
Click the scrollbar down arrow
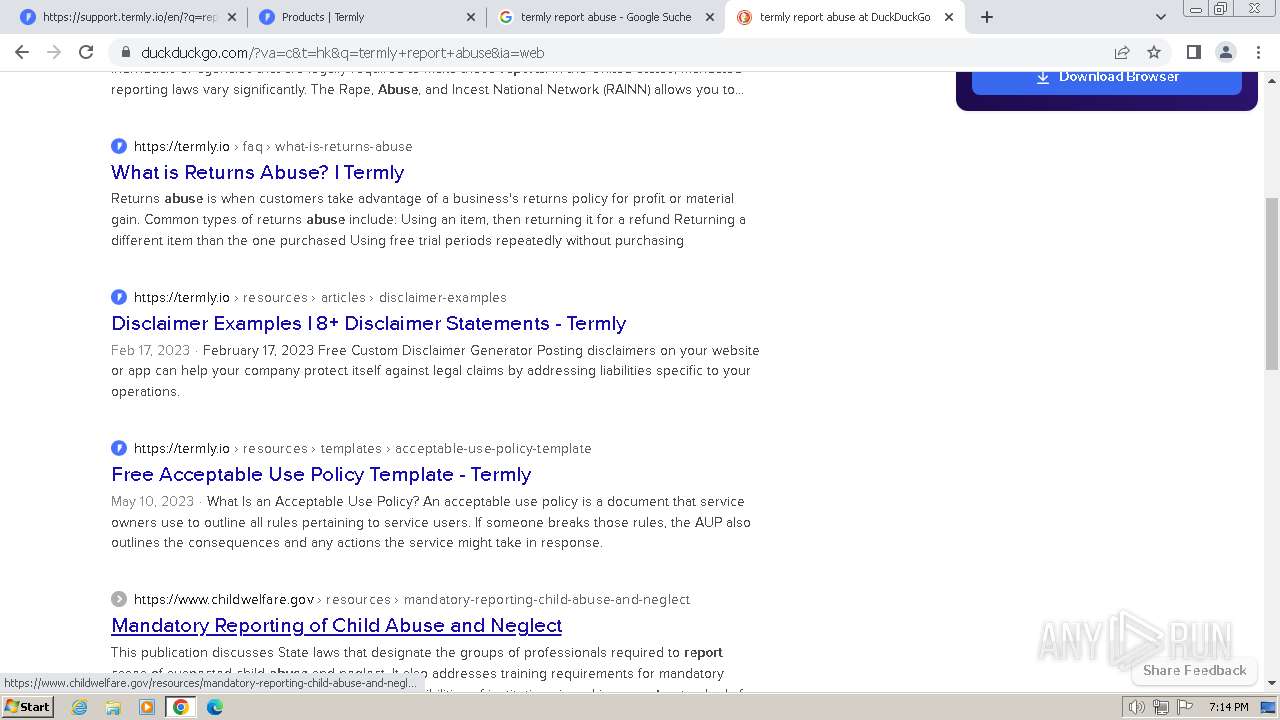(x=1272, y=683)
